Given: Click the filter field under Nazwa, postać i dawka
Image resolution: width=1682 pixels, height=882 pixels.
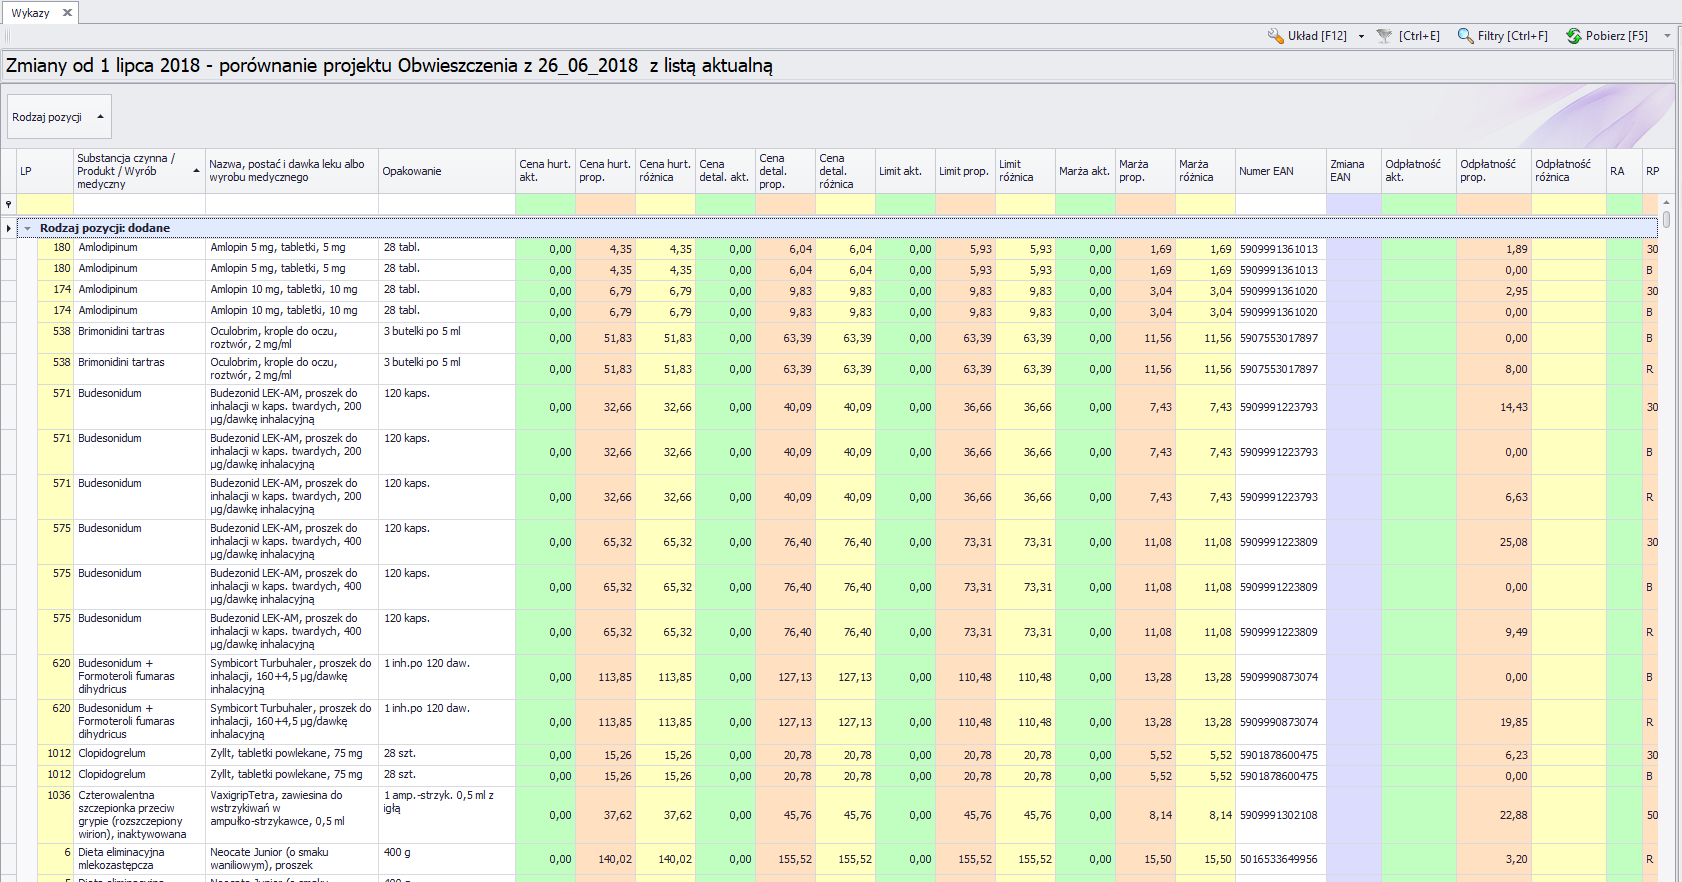Looking at the screenshot, I should click(291, 204).
